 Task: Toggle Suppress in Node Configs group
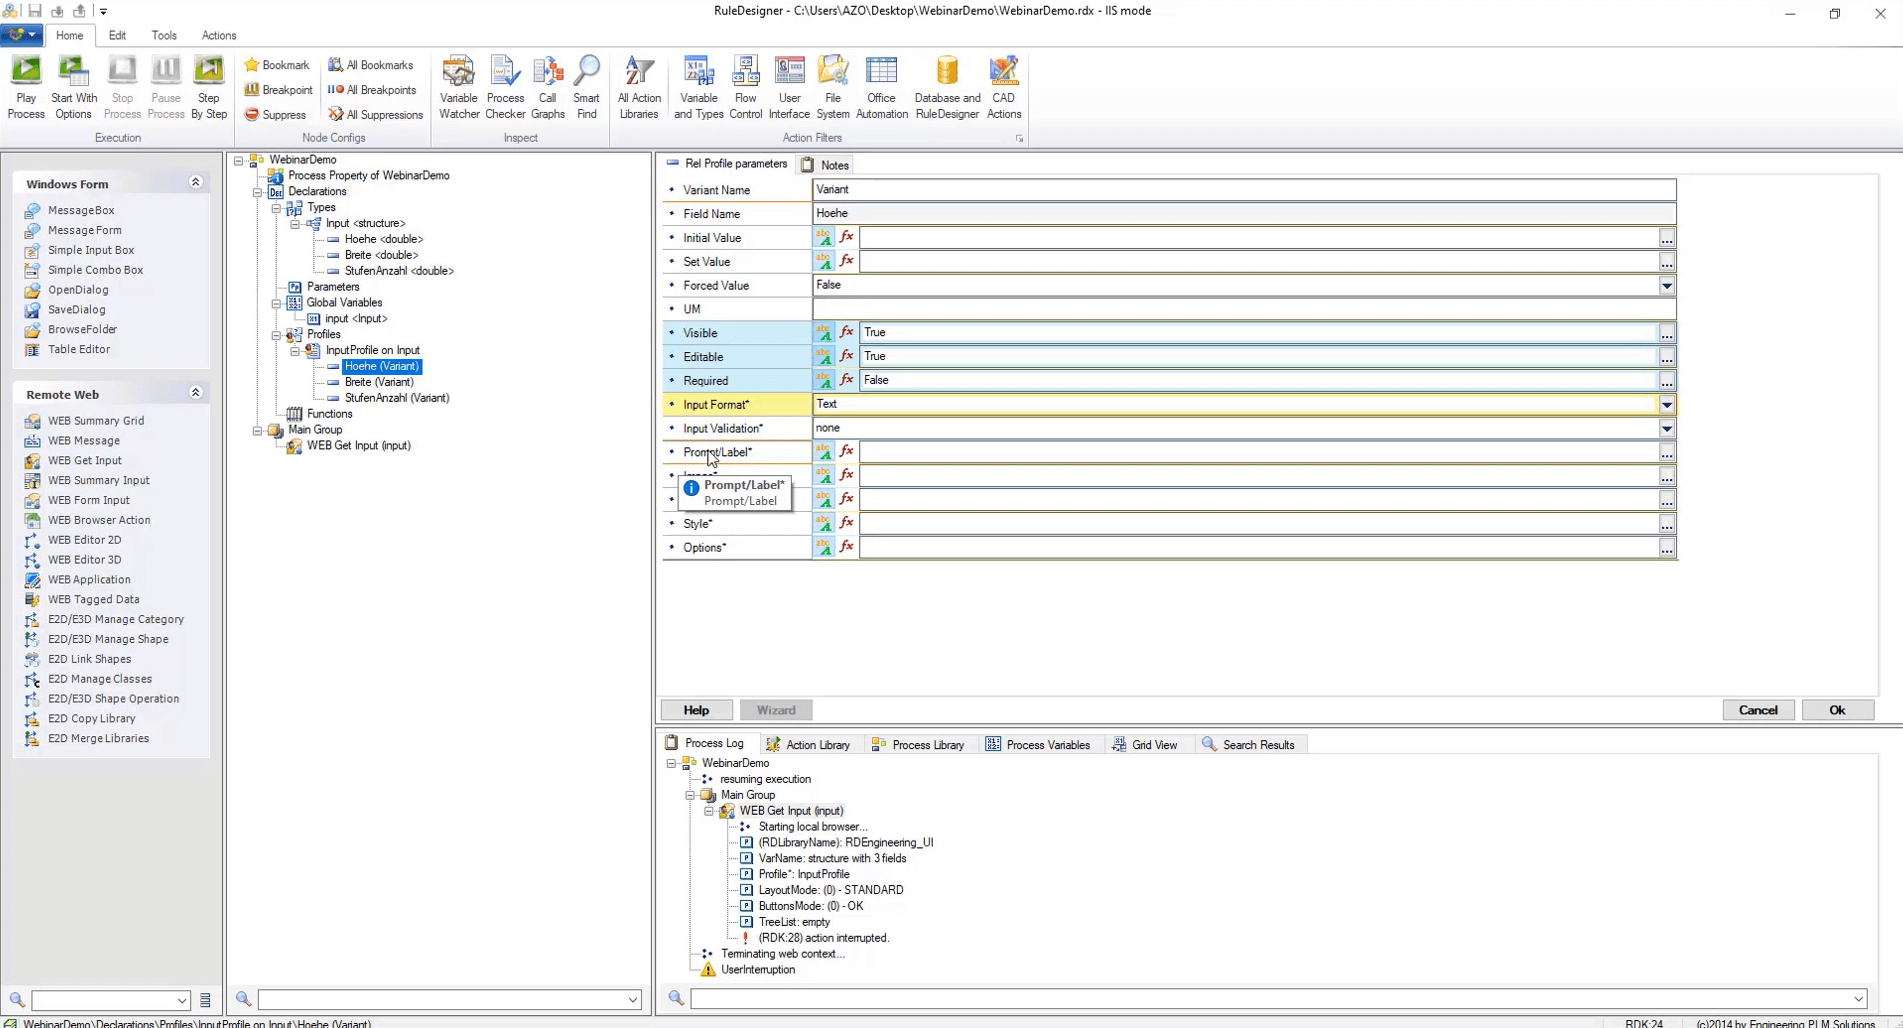click(277, 114)
